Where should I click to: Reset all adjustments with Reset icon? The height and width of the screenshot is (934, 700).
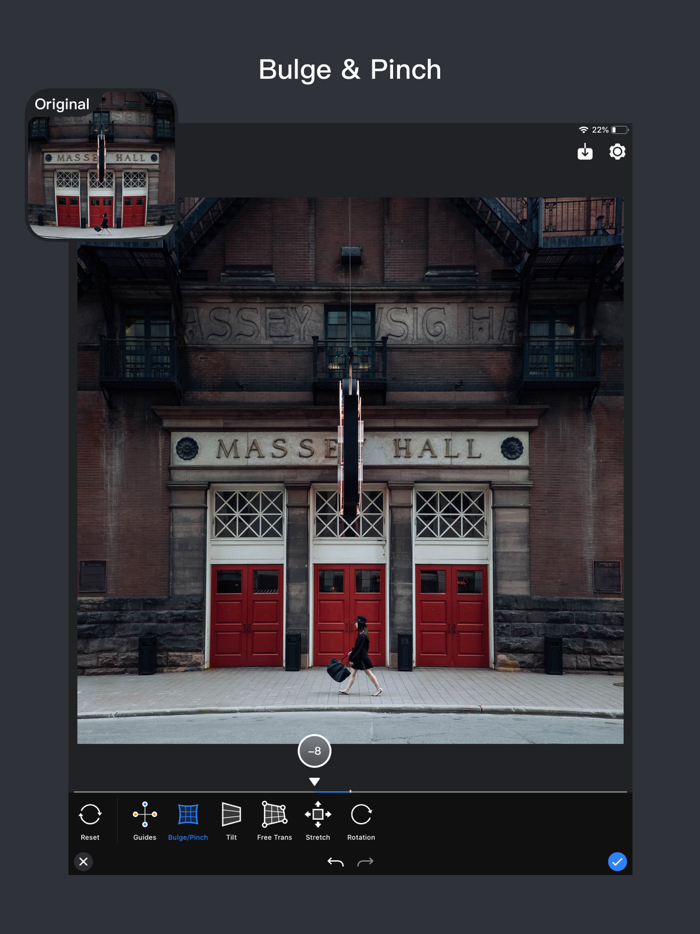tap(90, 821)
